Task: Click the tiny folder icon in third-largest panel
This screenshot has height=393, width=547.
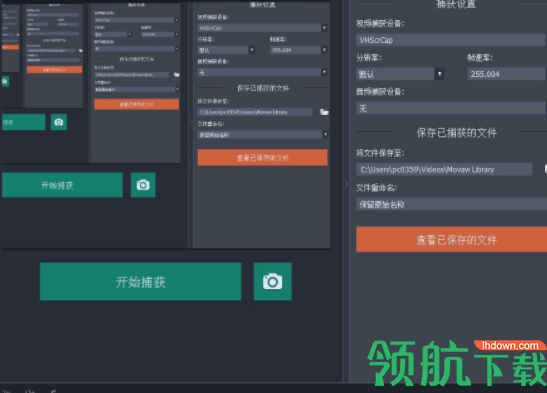Action: coord(177,75)
